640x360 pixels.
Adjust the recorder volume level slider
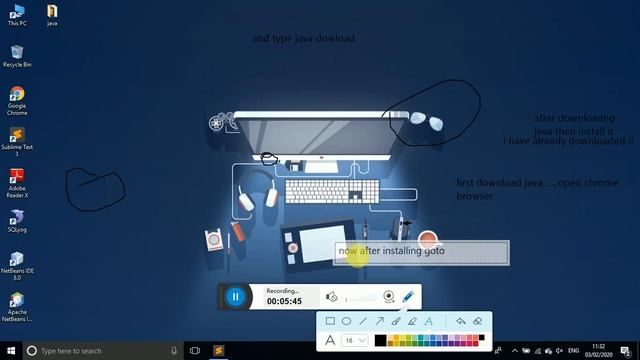[361, 299]
